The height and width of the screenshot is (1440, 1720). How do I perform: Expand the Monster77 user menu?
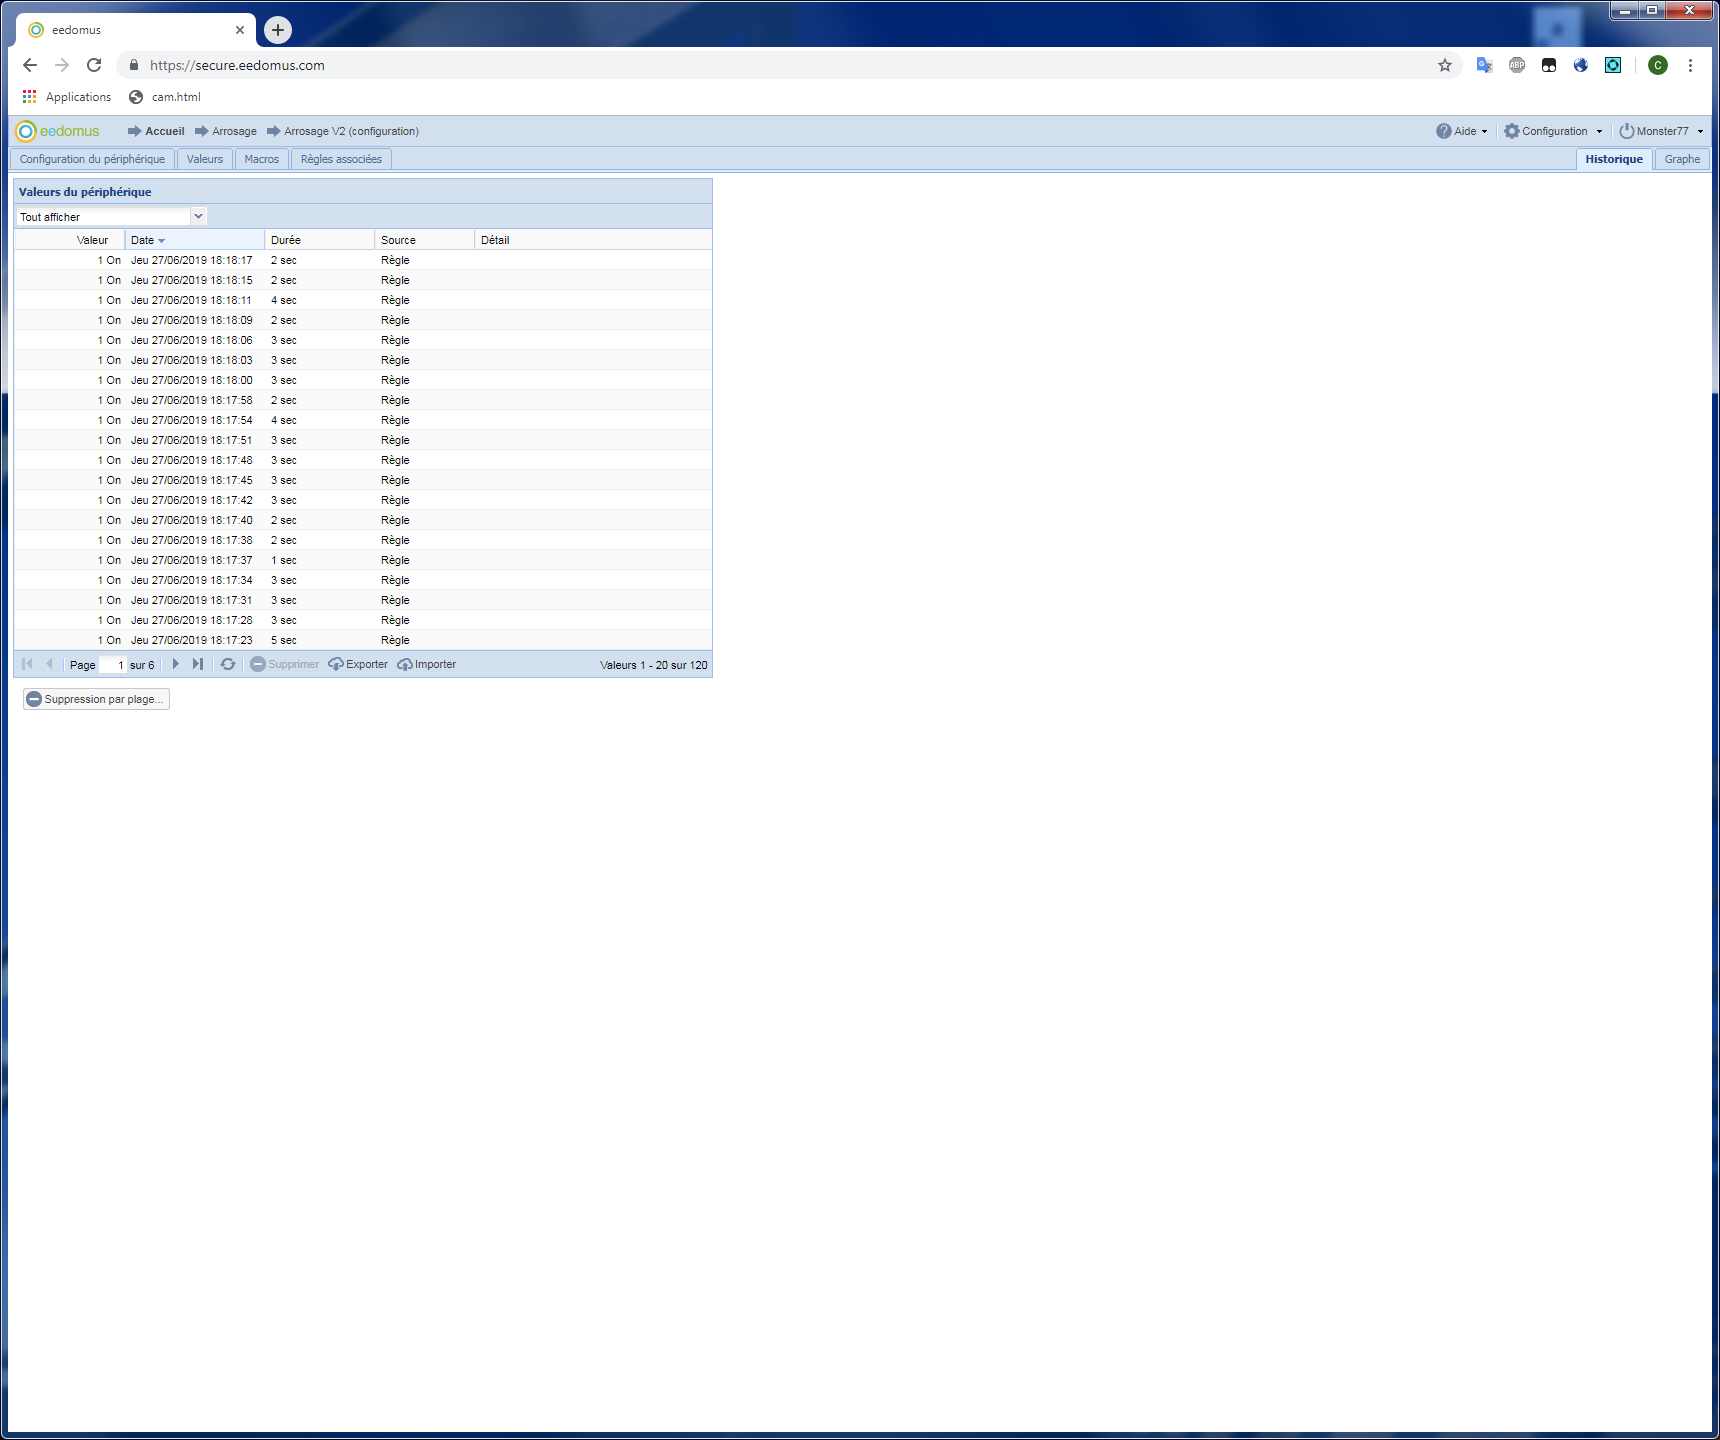1662,131
